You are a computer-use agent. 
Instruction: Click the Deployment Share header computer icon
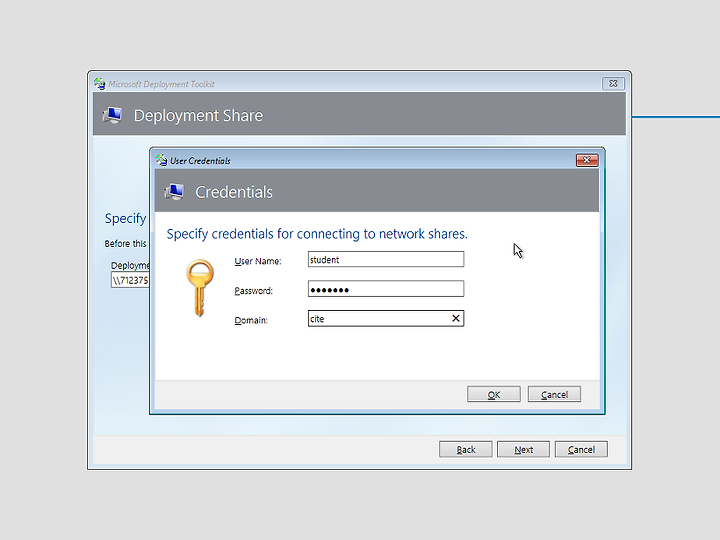click(112, 115)
